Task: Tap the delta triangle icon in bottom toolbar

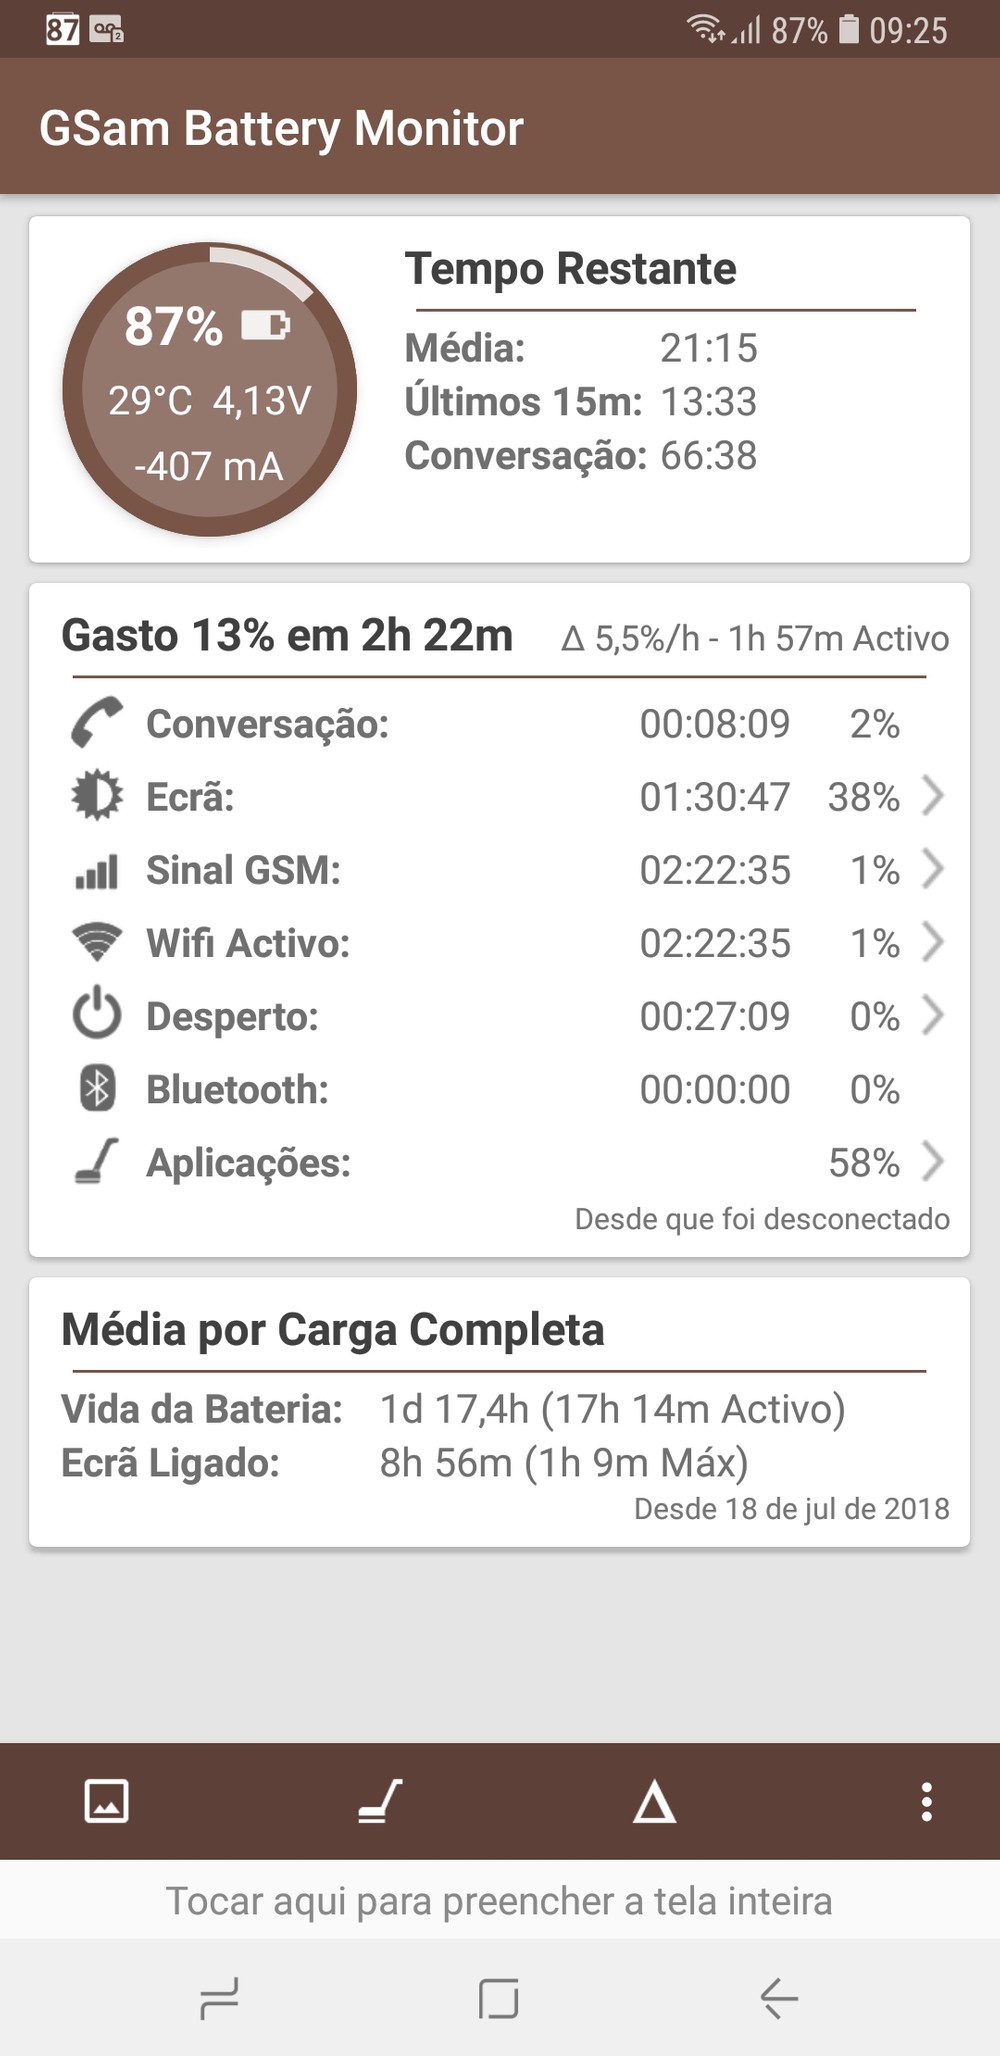Action: [654, 1802]
